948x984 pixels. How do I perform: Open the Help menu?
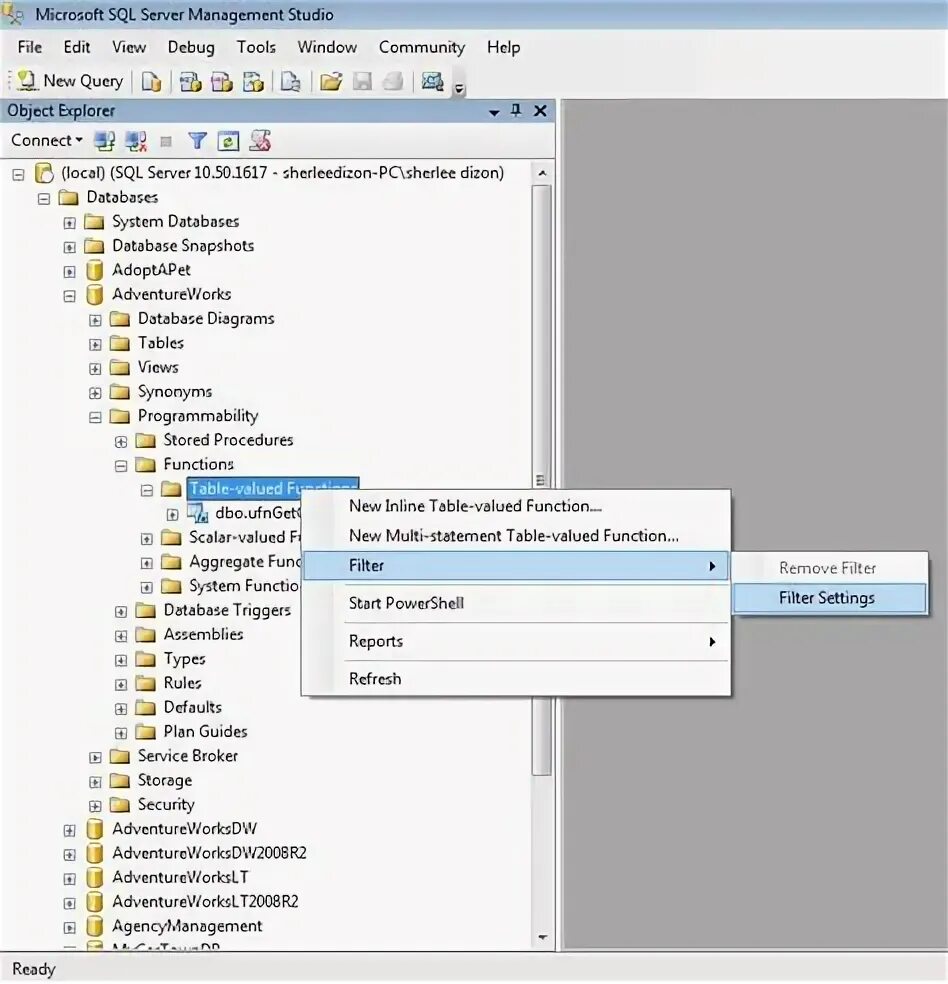503,48
